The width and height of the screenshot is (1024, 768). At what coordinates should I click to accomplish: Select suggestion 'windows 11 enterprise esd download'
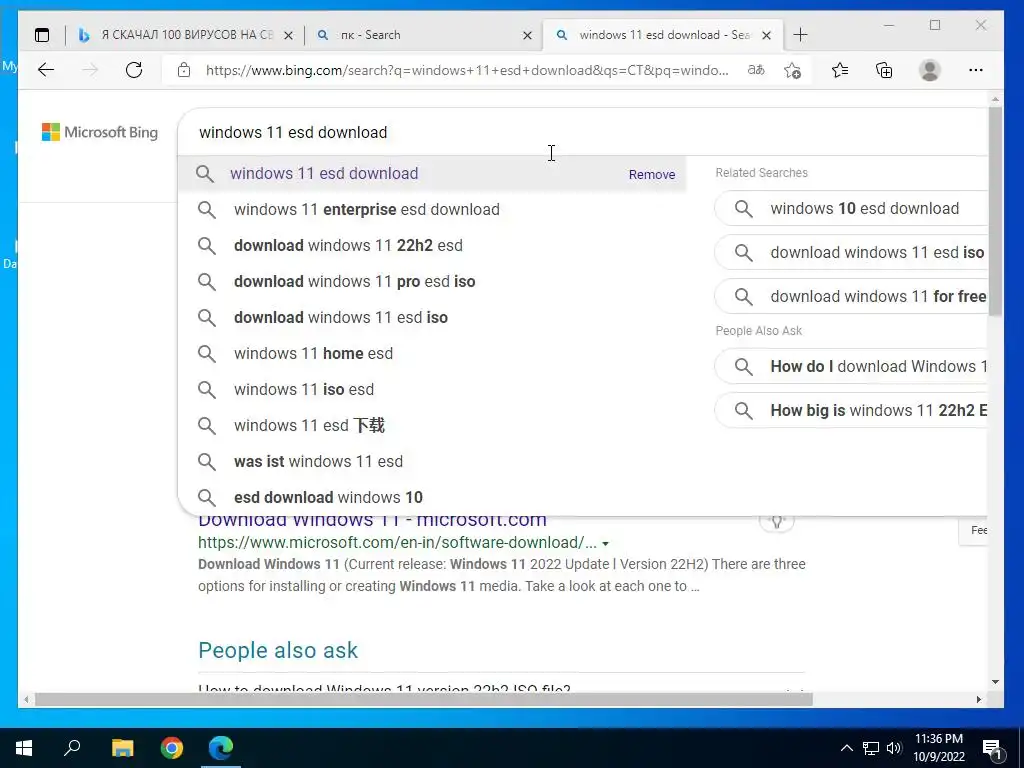click(432, 210)
